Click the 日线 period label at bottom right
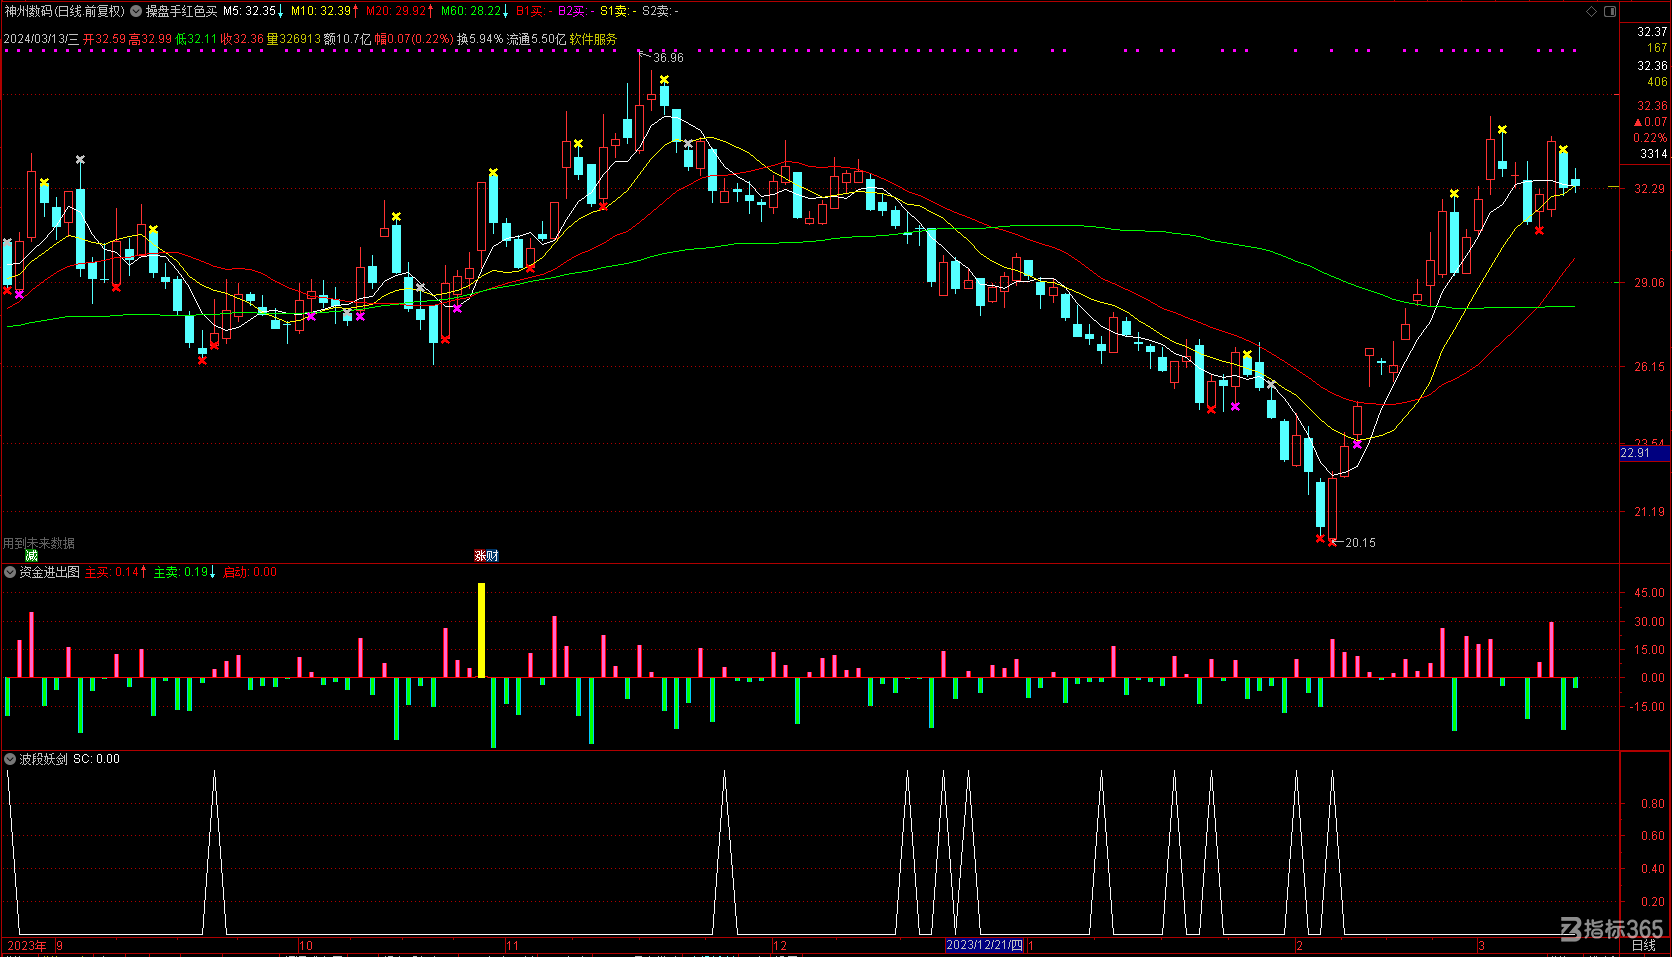The height and width of the screenshot is (957, 1672). [x=1644, y=945]
